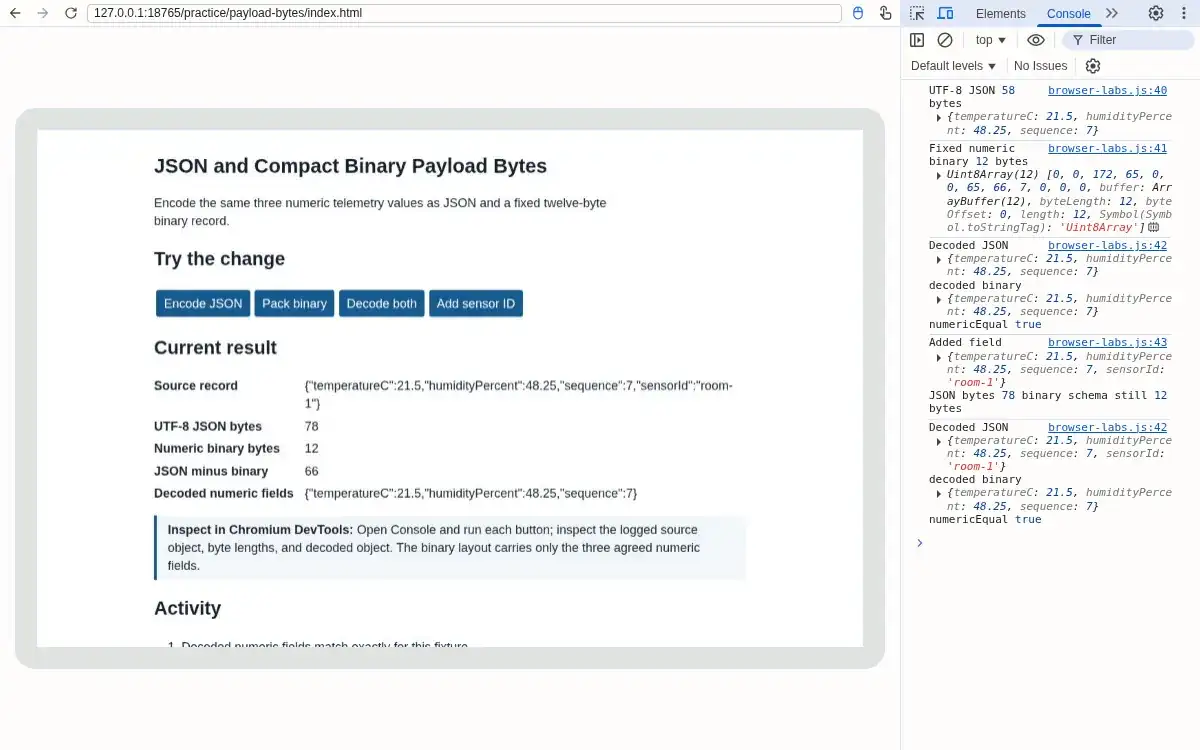Expand the object under UTF-8 JSON 58 bytes
This screenshot has width=1200, height=750.
939,117
